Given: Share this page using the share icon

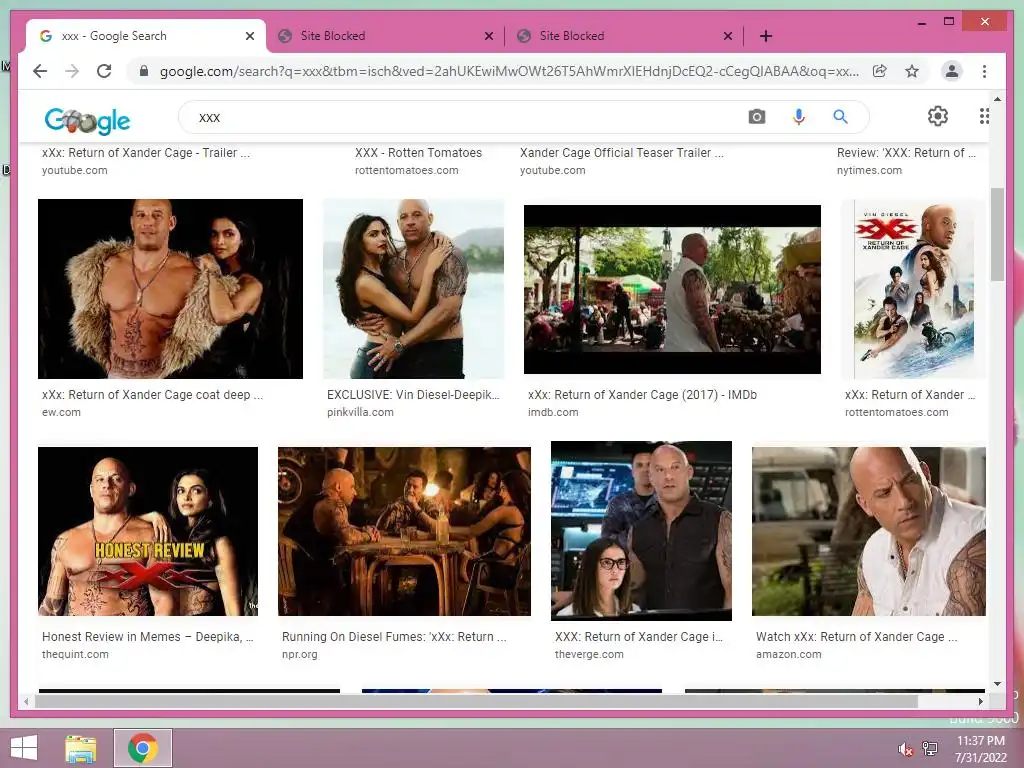Looking at the screenshot, I should [x=880, y=71].
